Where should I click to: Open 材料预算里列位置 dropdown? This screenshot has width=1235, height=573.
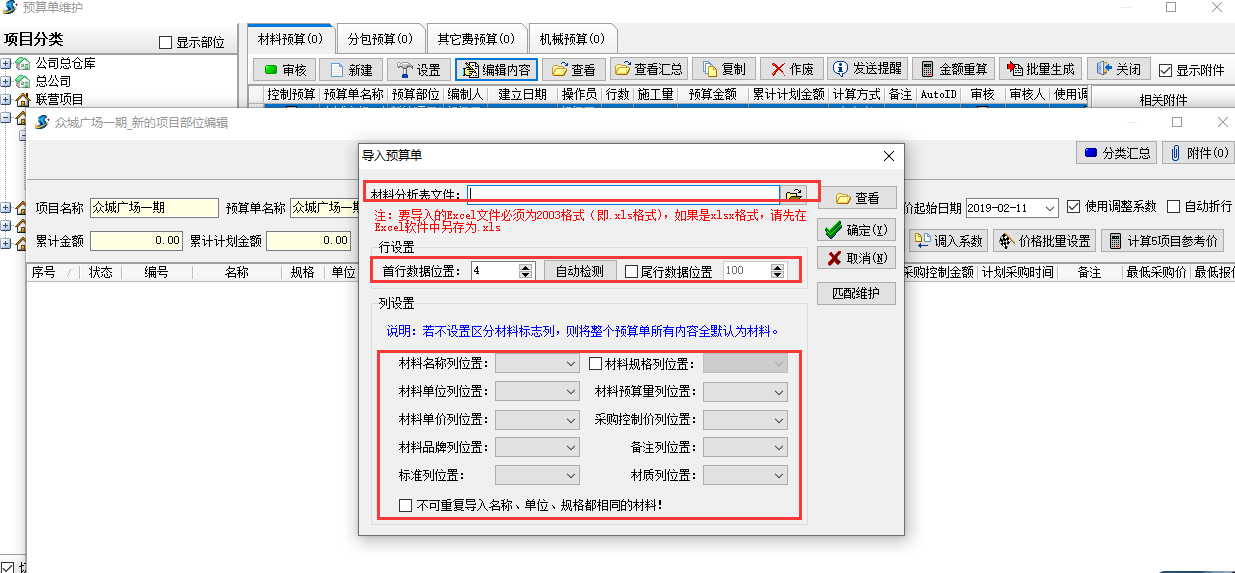pyautogui.click(x=745, y=392)
